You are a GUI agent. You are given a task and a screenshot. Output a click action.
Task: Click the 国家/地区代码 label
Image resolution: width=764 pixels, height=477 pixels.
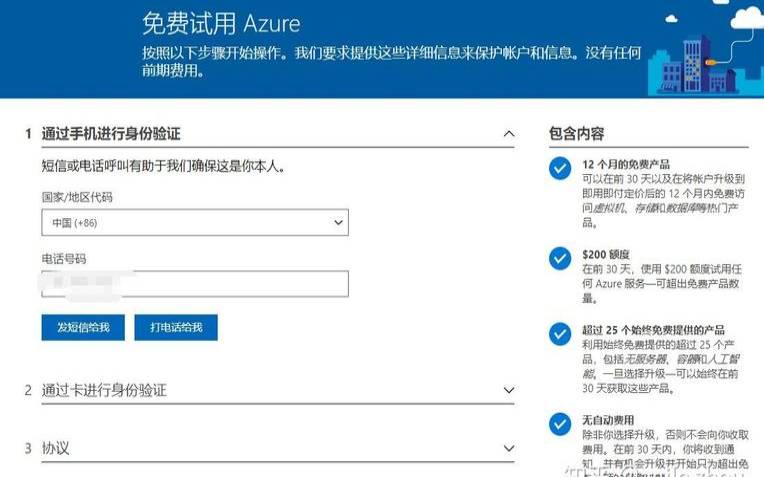(x=77, y=197)
